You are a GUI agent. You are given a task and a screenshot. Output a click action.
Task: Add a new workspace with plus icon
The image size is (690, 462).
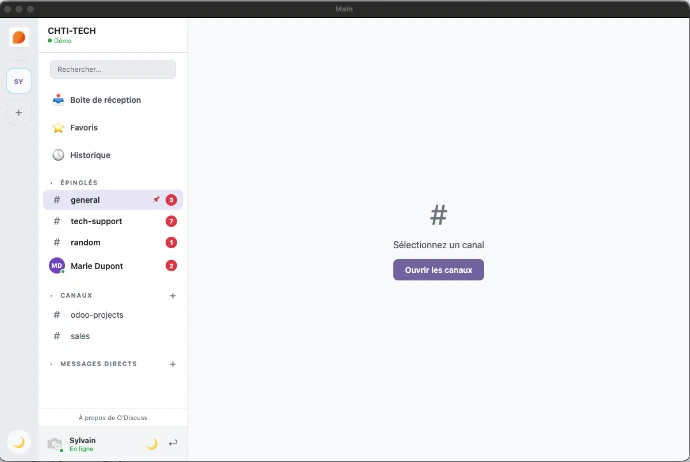coord(18,113)
